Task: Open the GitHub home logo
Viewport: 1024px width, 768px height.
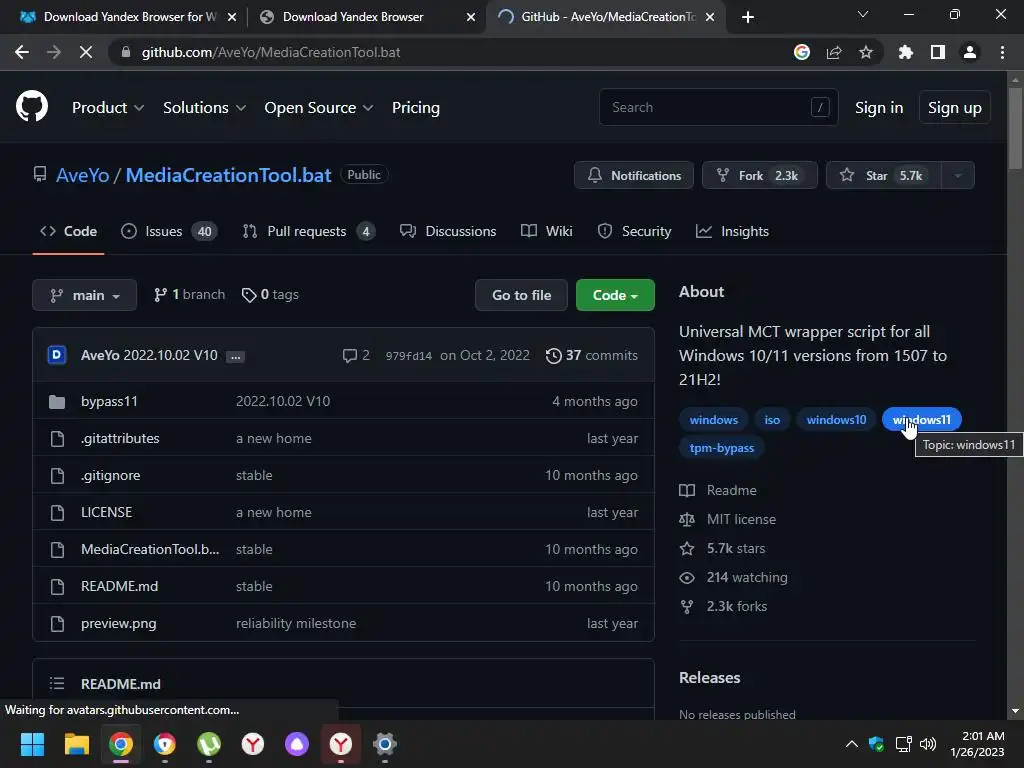Action: pyautogui.click(x=31, y=106)
